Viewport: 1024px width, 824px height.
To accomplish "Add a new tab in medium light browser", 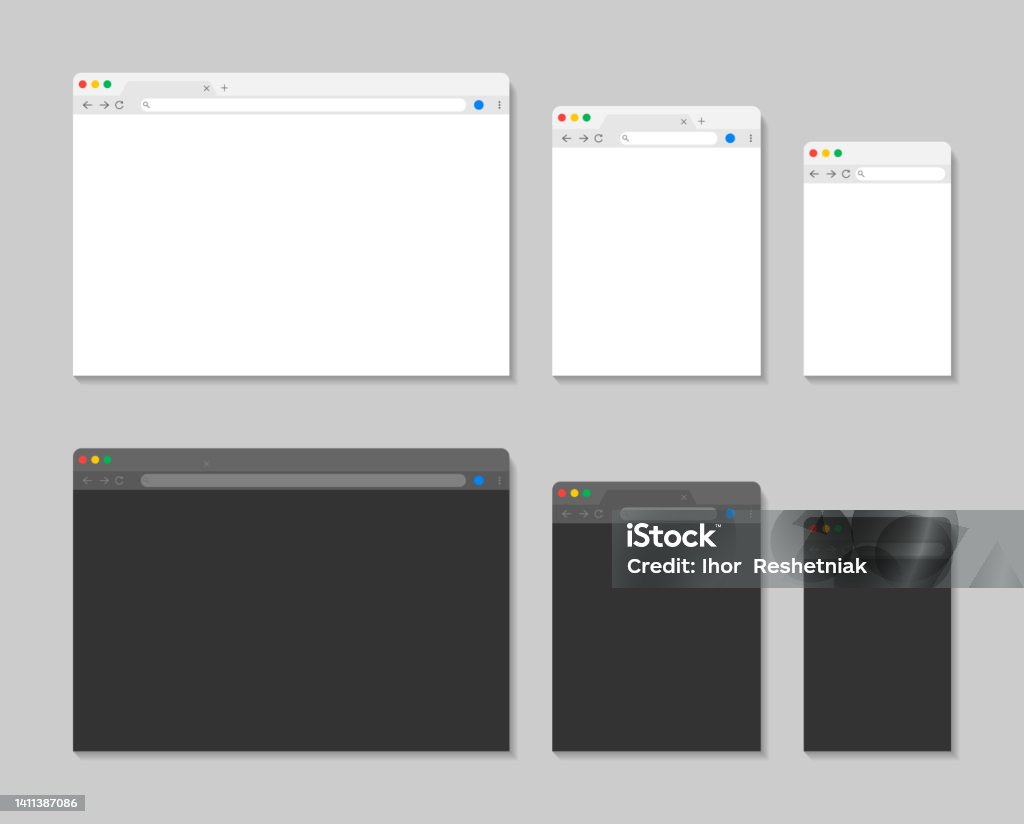I will (701, 121).
